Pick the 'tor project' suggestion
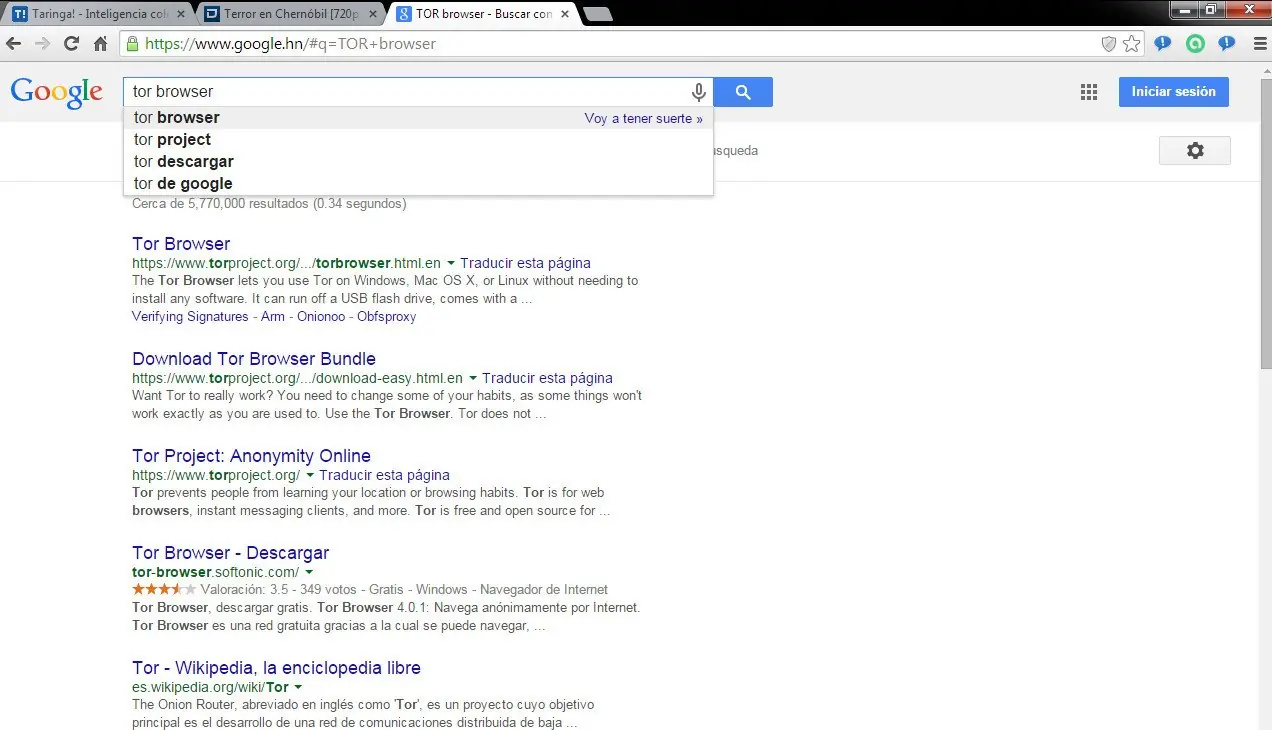 click(418, 140)
